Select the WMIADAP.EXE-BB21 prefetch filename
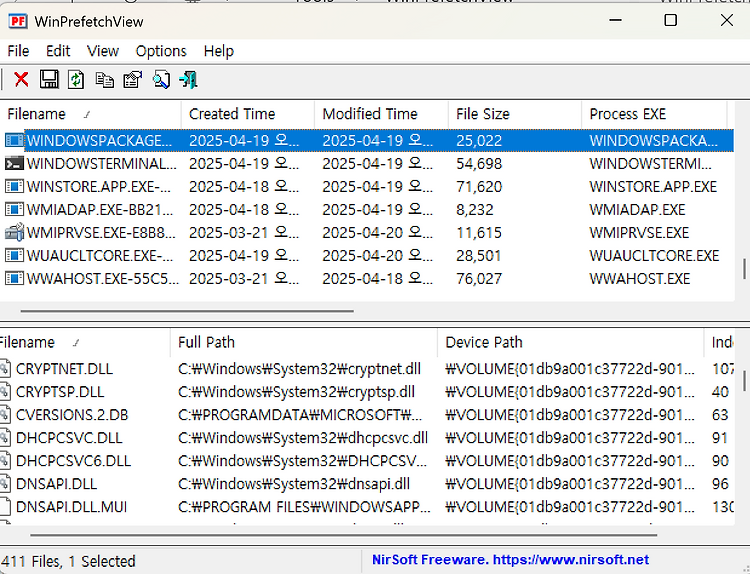The height and width of the screenshot is (574, 750). pyautogui.click(x=100, y=210)
